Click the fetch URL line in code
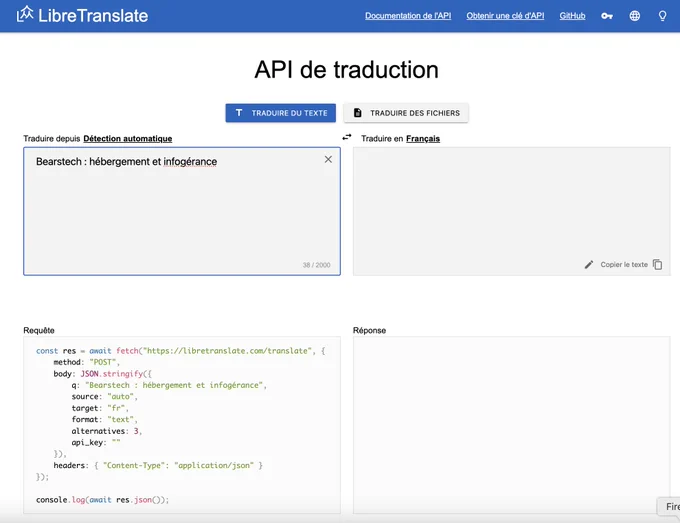 click(x=181, y=351)
